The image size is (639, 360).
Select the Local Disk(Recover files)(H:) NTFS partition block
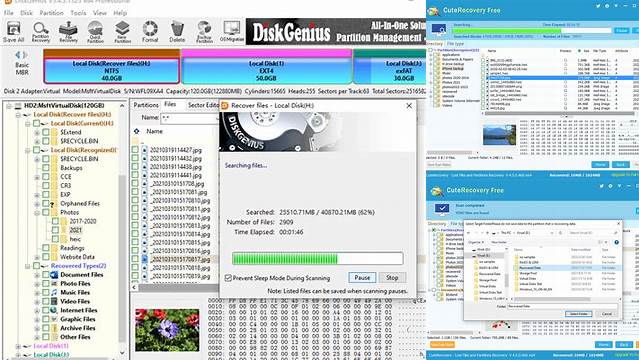(111, 67)
